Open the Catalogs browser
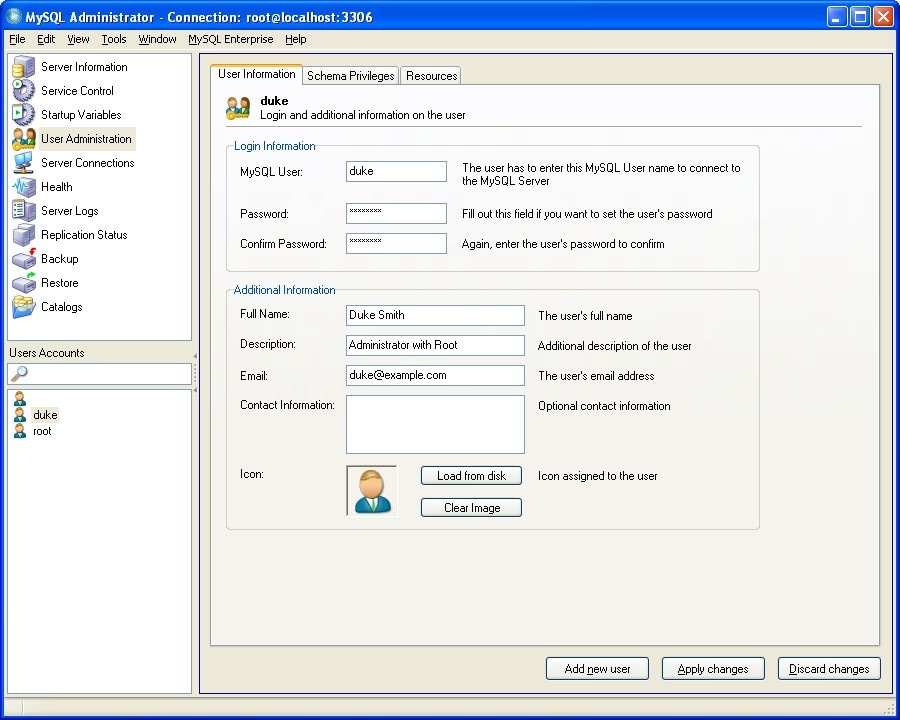 (62, 306)
